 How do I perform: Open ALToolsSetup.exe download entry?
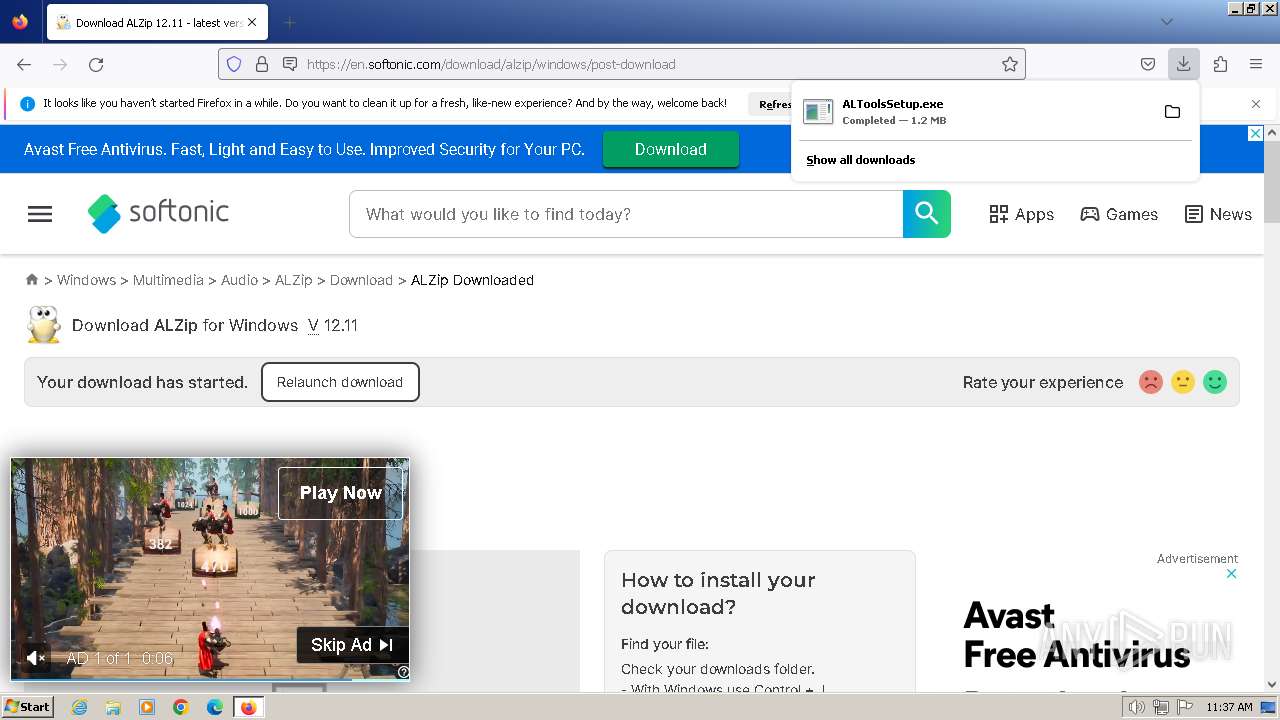coord(975,111)
